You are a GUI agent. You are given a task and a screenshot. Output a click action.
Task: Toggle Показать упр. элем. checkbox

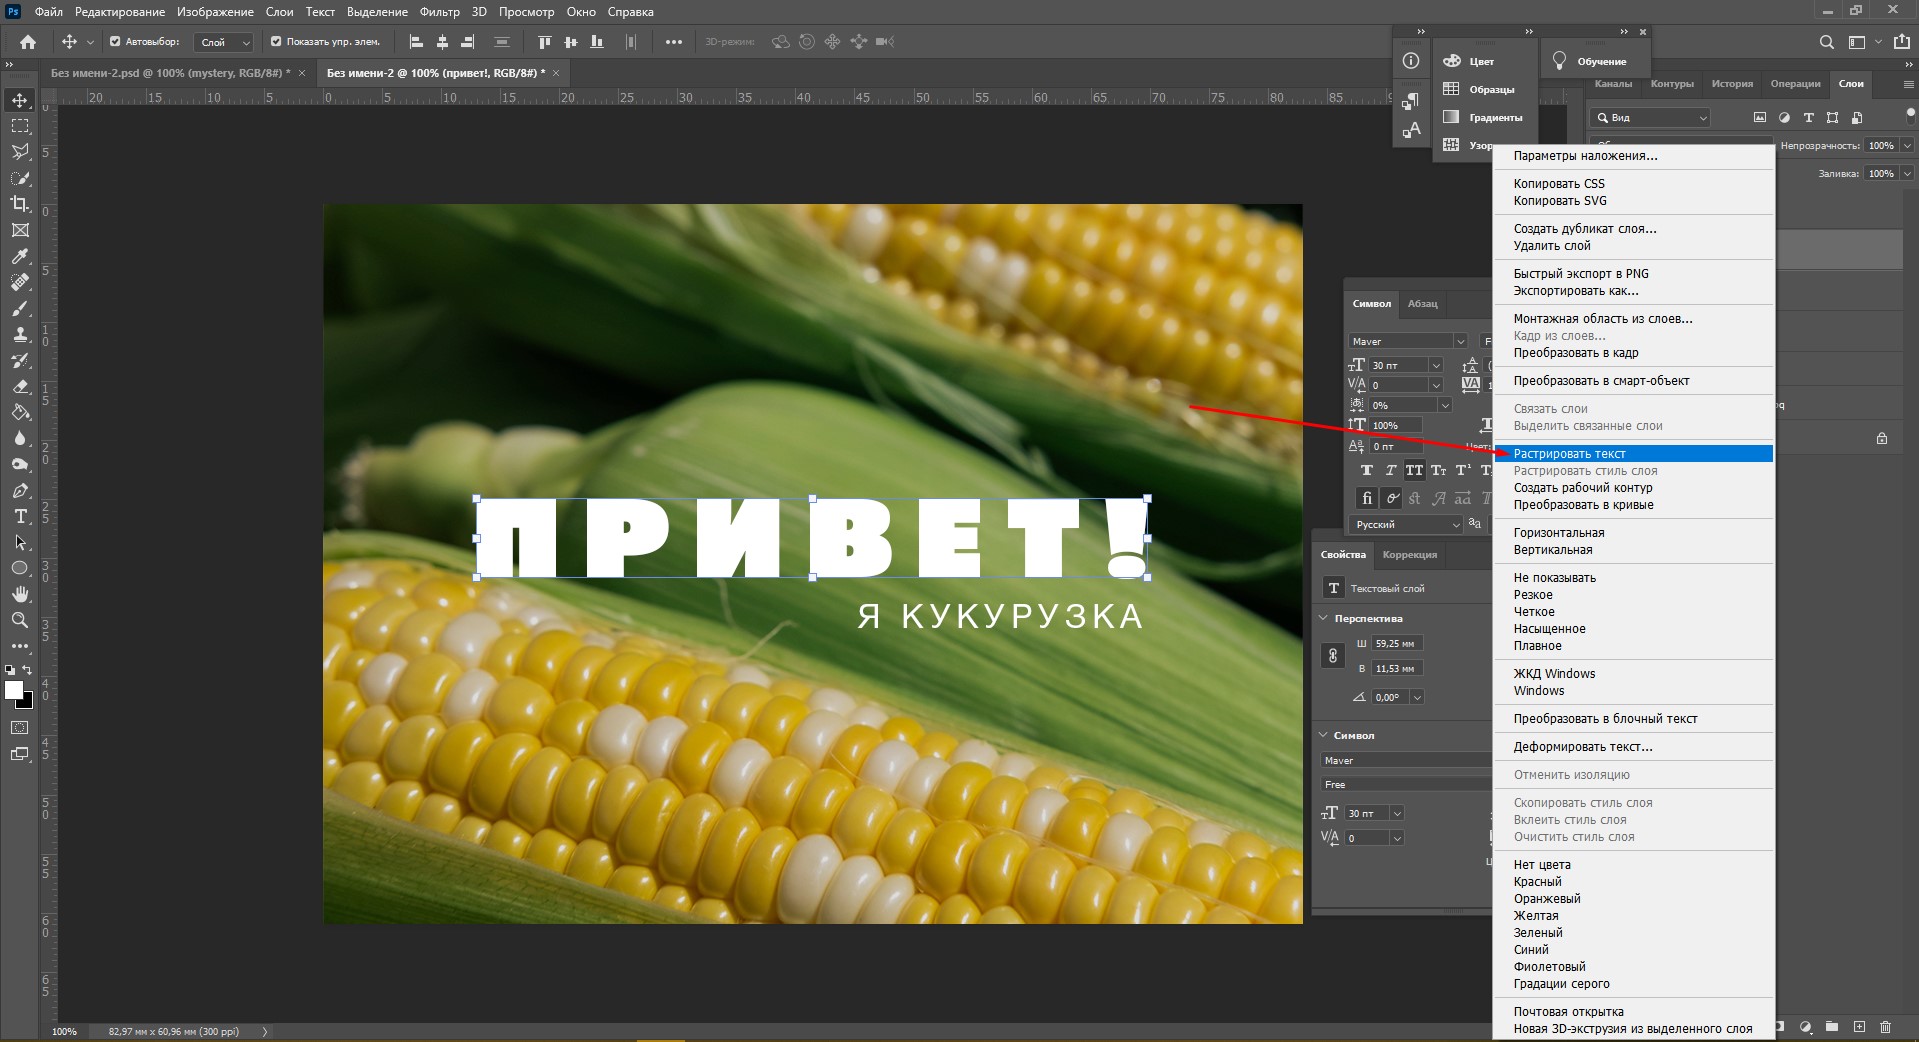(x=276, y=42)
